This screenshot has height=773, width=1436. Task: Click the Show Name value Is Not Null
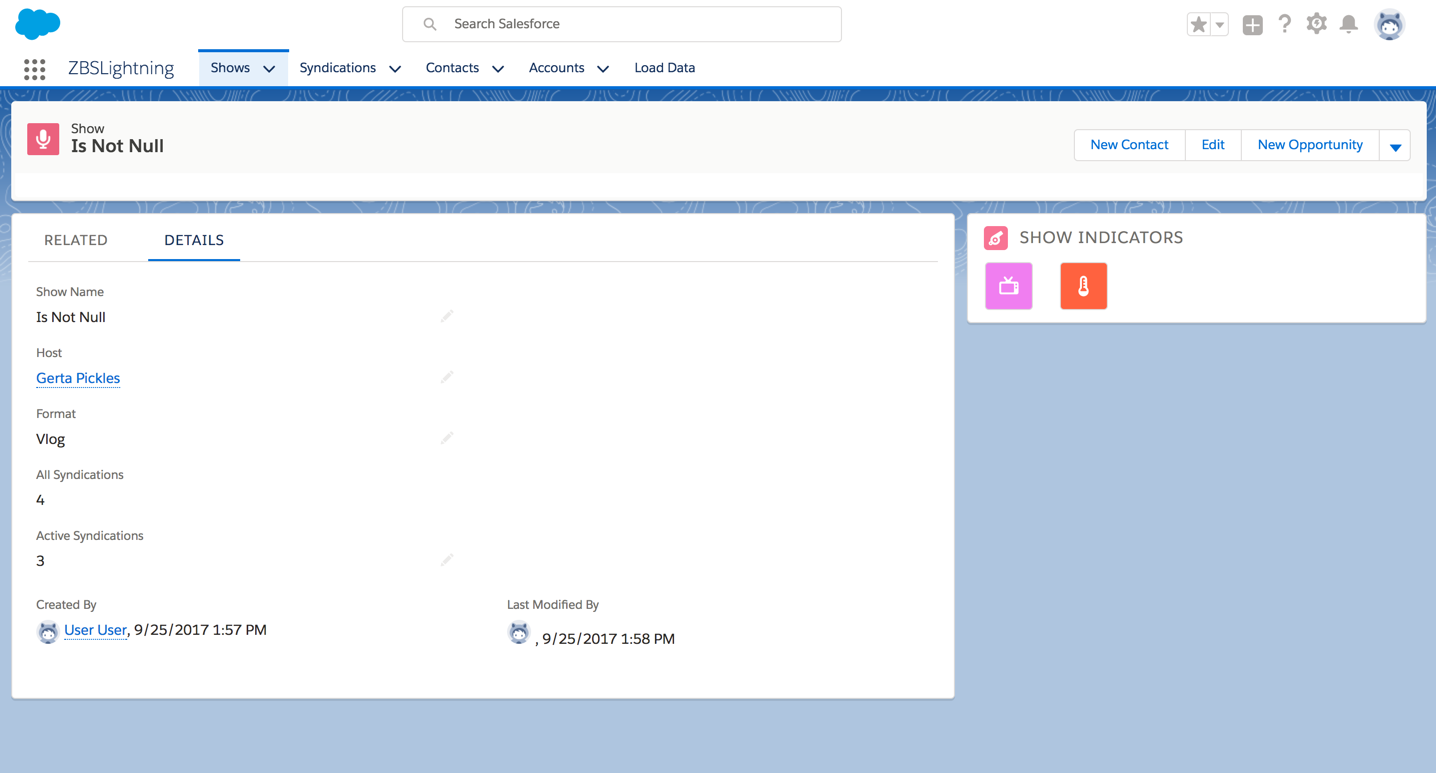pyautogui.click(x=71, y=317)
